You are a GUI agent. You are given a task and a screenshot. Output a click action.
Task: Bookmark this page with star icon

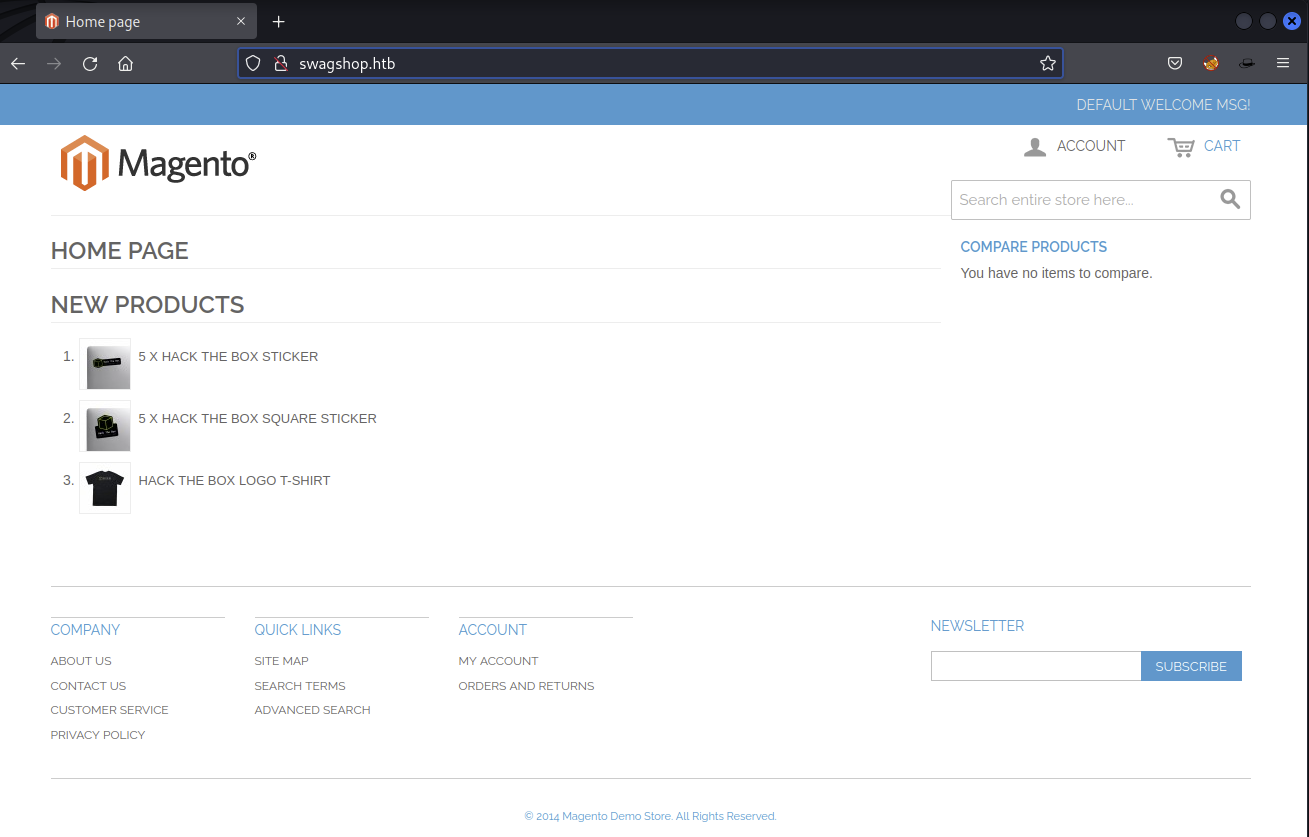(x=1047, y=64)
